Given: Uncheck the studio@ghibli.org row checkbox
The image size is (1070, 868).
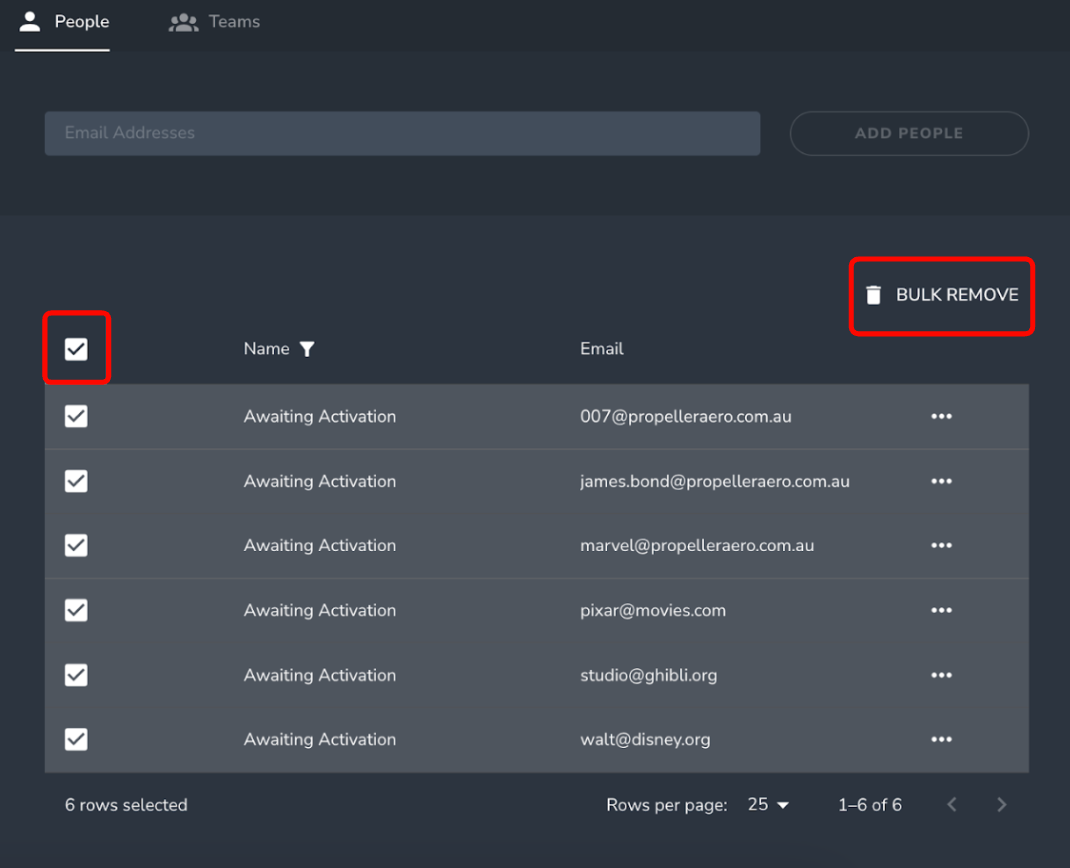Looking at the screenshot, I should 76,675.
